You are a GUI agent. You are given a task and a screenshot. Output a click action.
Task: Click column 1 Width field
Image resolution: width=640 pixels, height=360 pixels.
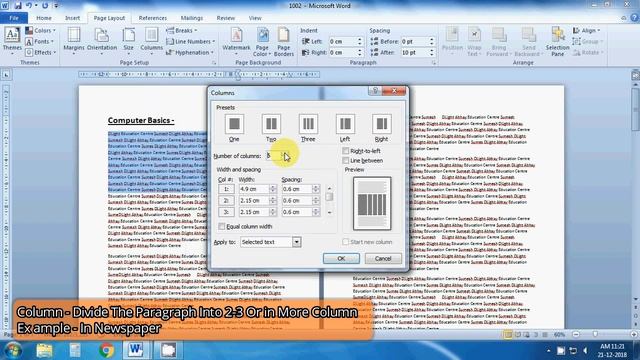pos(254,189)
